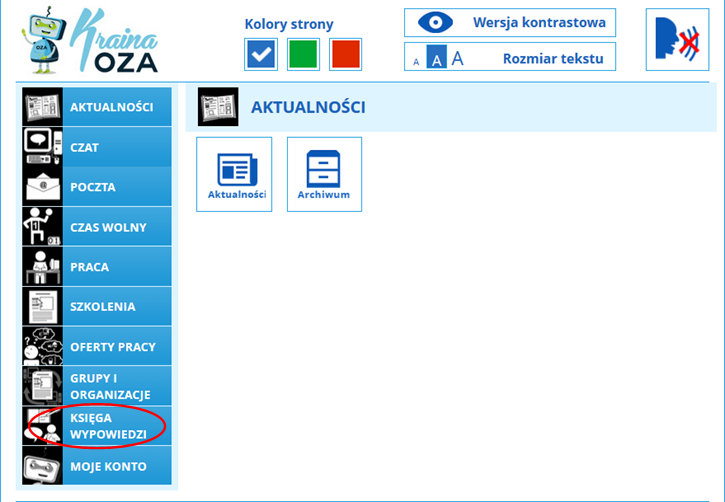Choose the largest text size A

coord(457,58)
